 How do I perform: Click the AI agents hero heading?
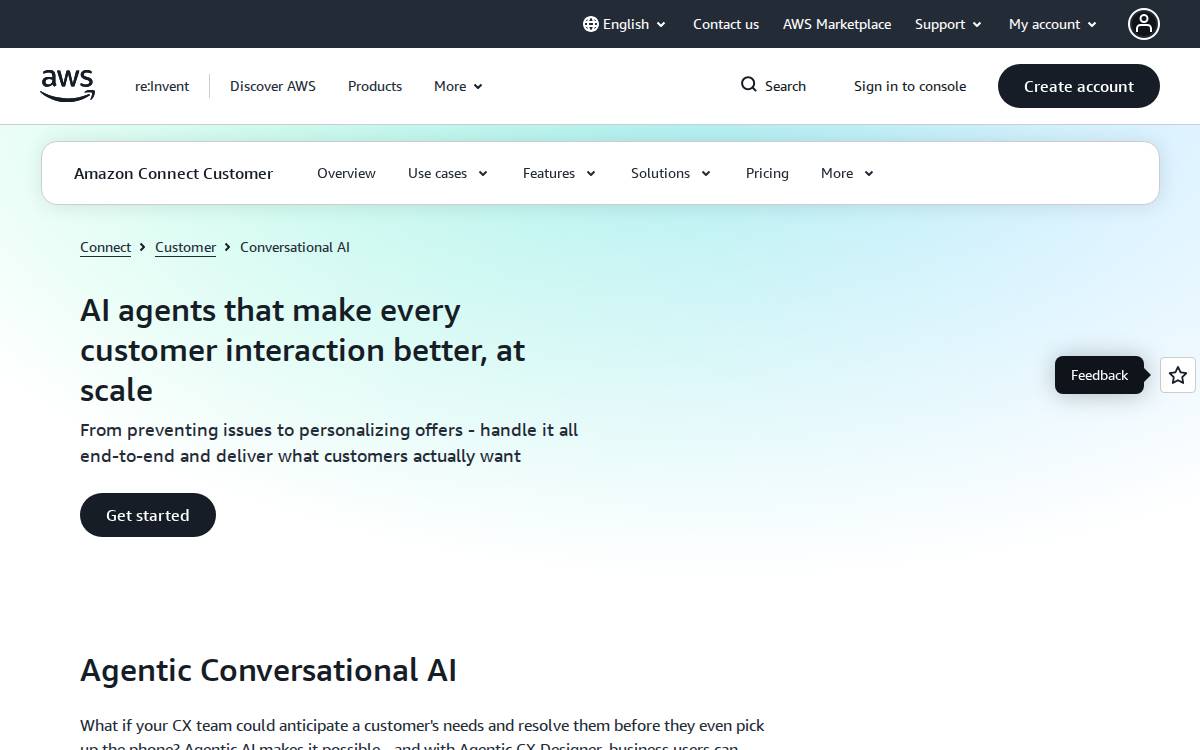[x=303, y=350]
